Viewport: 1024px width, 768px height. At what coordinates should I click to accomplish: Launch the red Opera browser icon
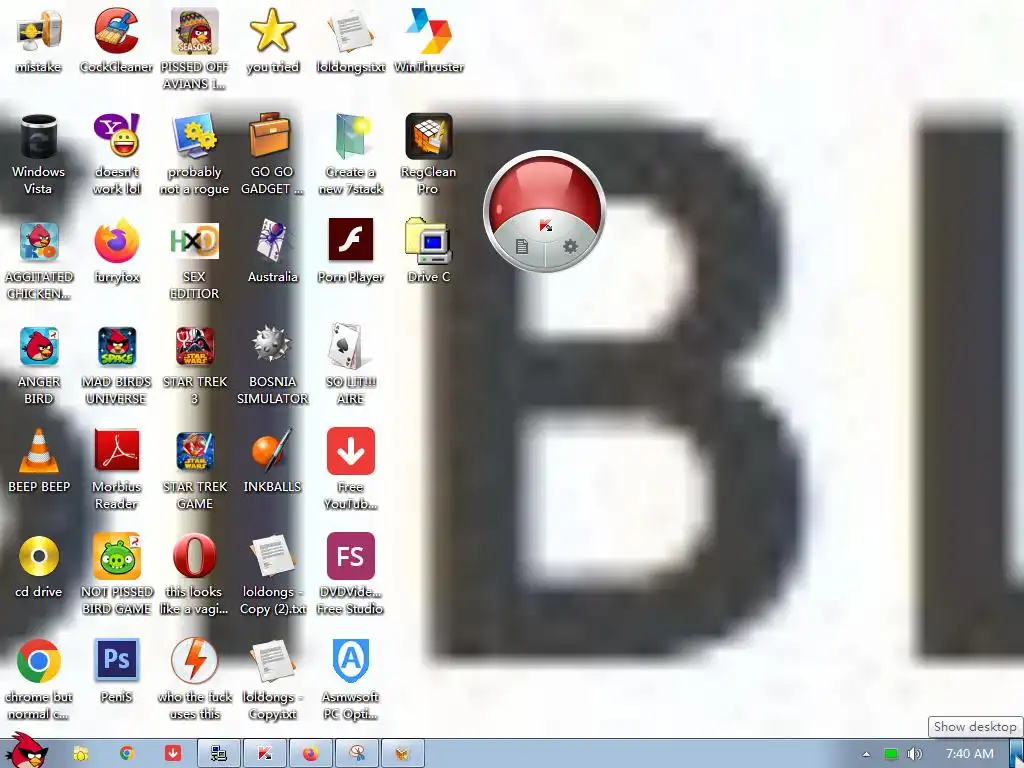point(195,556)
